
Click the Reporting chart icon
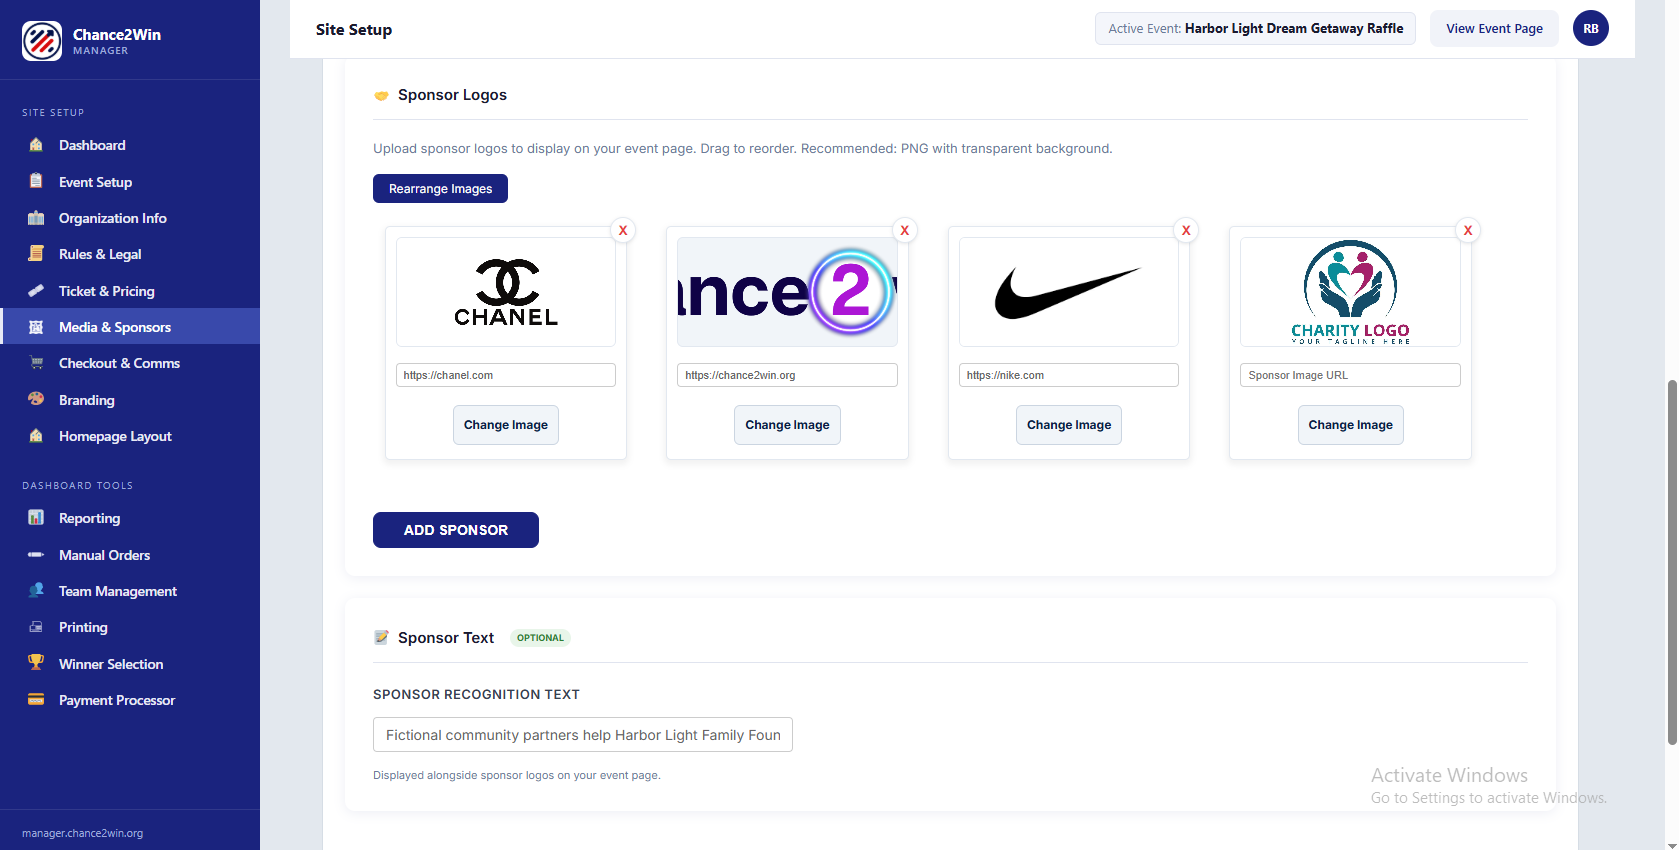point(36,518)
